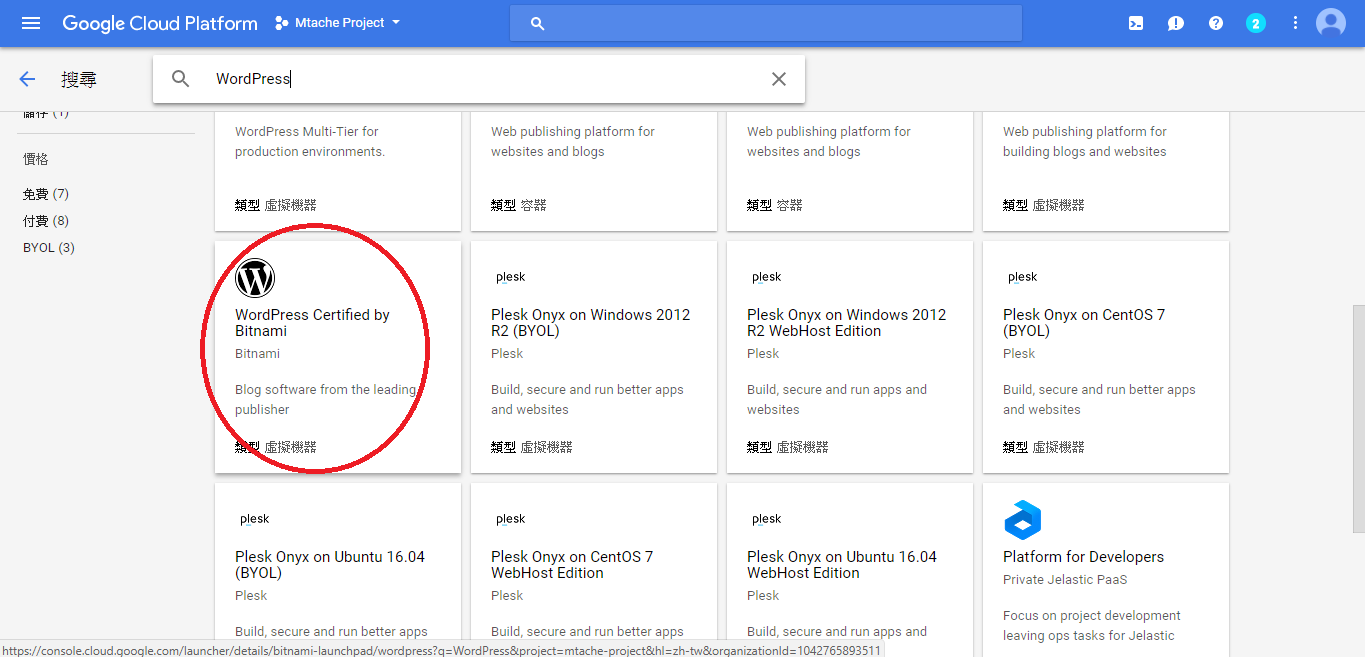
Task: Filter by 付費 (8) price
Action: tap(46, 221)
